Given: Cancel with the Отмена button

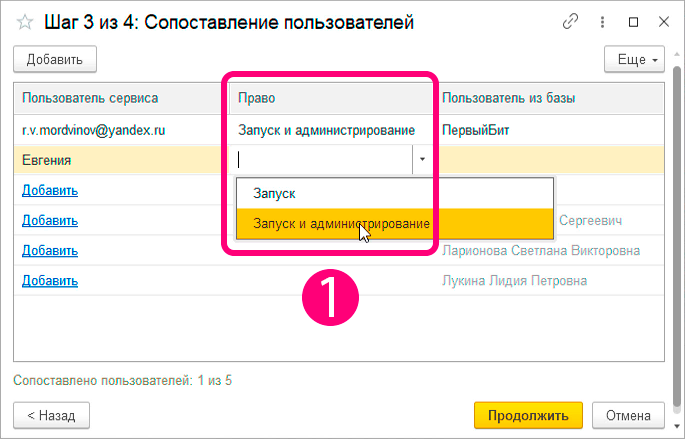Looking at the screenshot, I should pyautogui.click(x=628, y=415).
